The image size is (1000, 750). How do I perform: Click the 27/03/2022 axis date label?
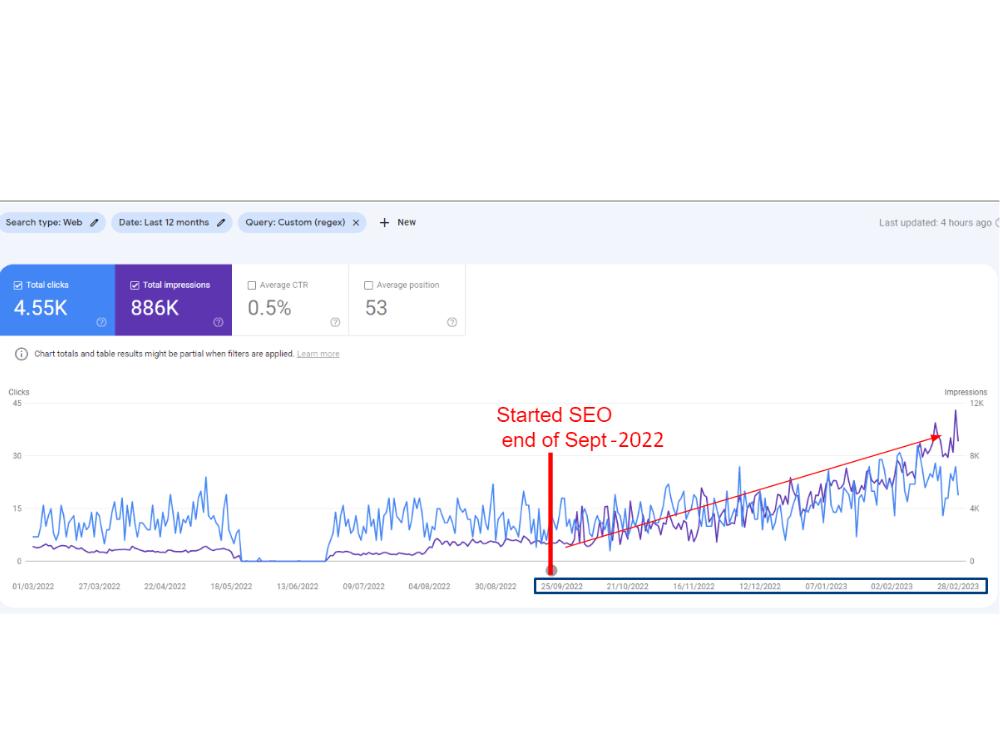[x=99, y=586]
